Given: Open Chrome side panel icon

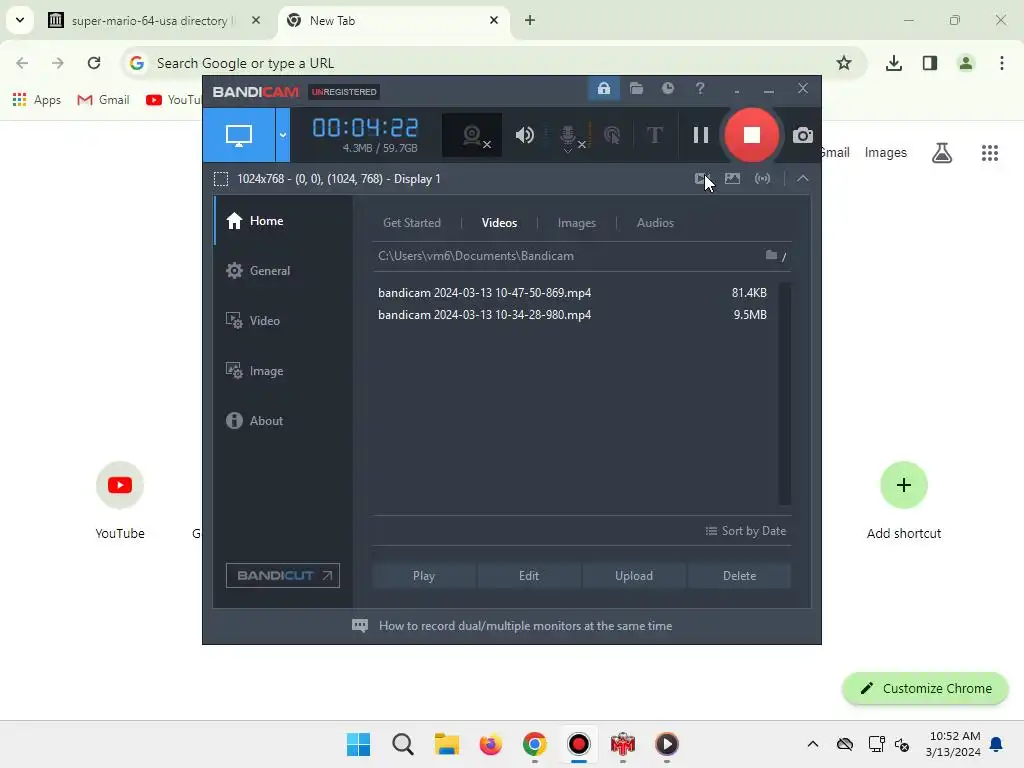Looking at the screenshot, I should point(929,63).
